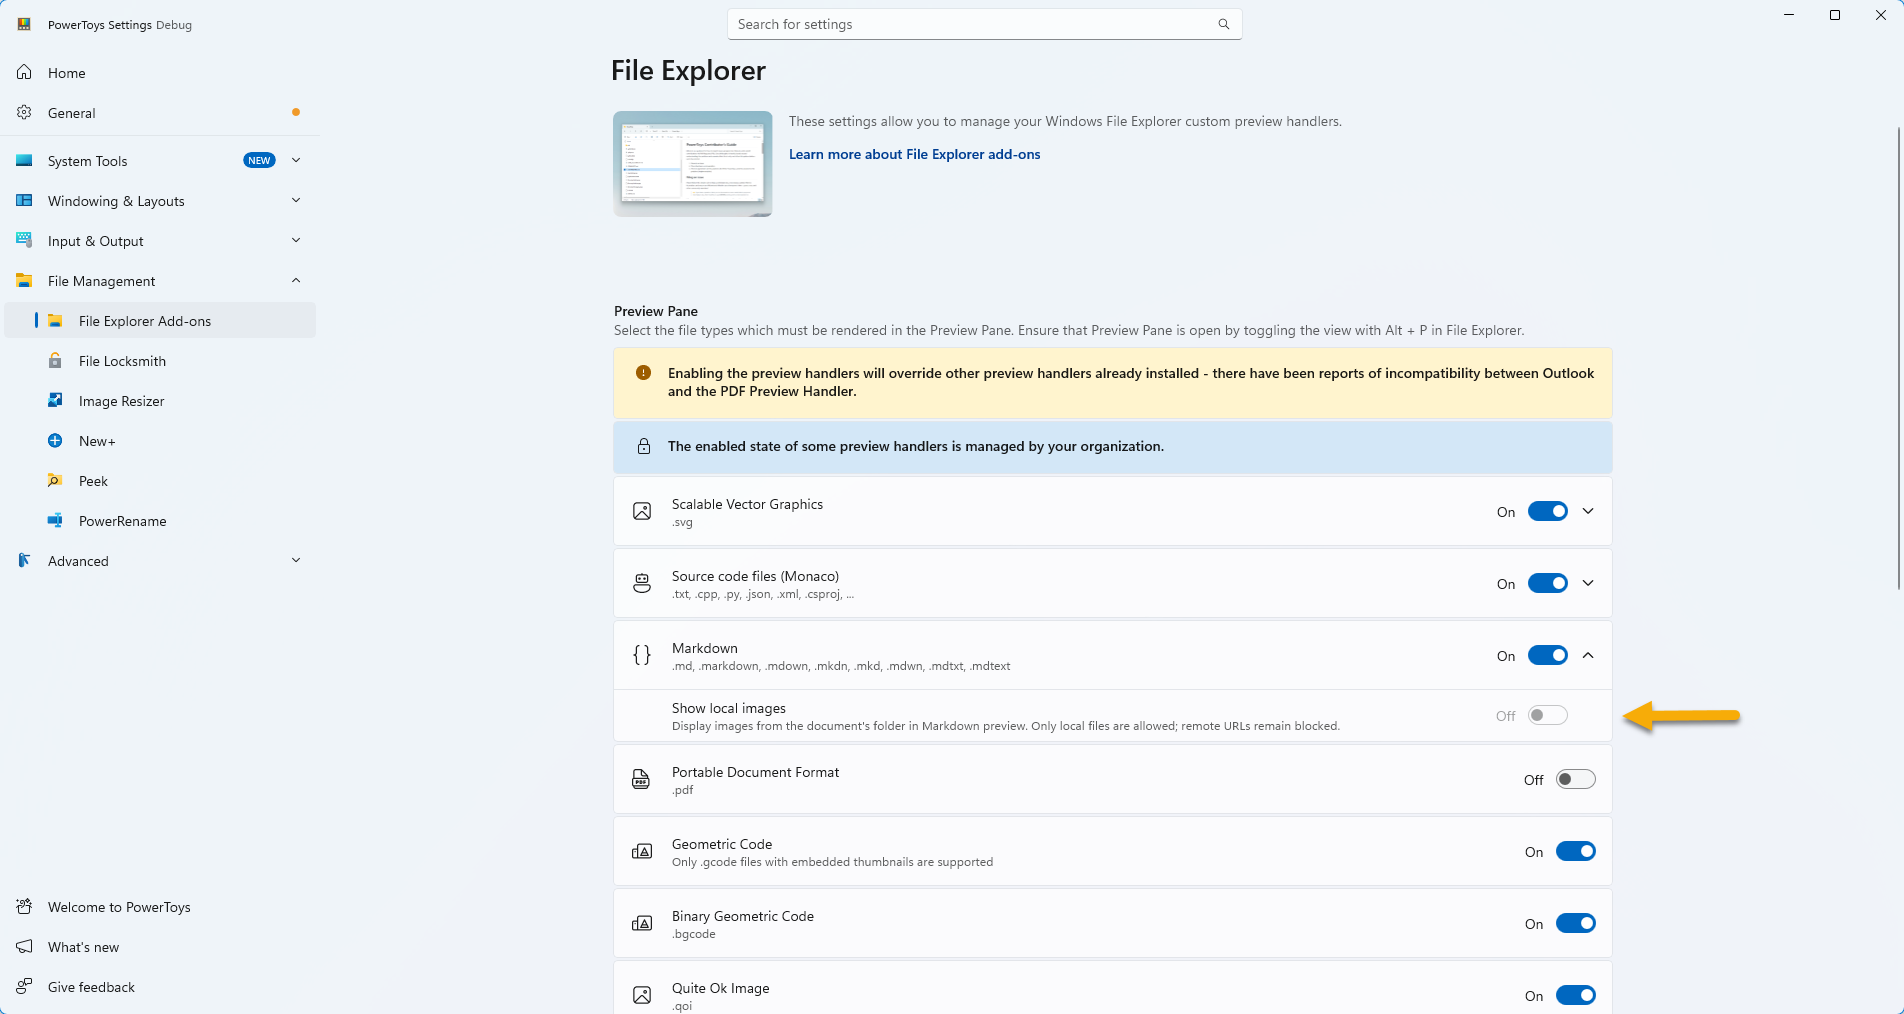Click the NEW badge on System Tools
Image resolution: width=1904 pixels, height=1014 pixels.
pyautogui.click(x=259, y=160)
